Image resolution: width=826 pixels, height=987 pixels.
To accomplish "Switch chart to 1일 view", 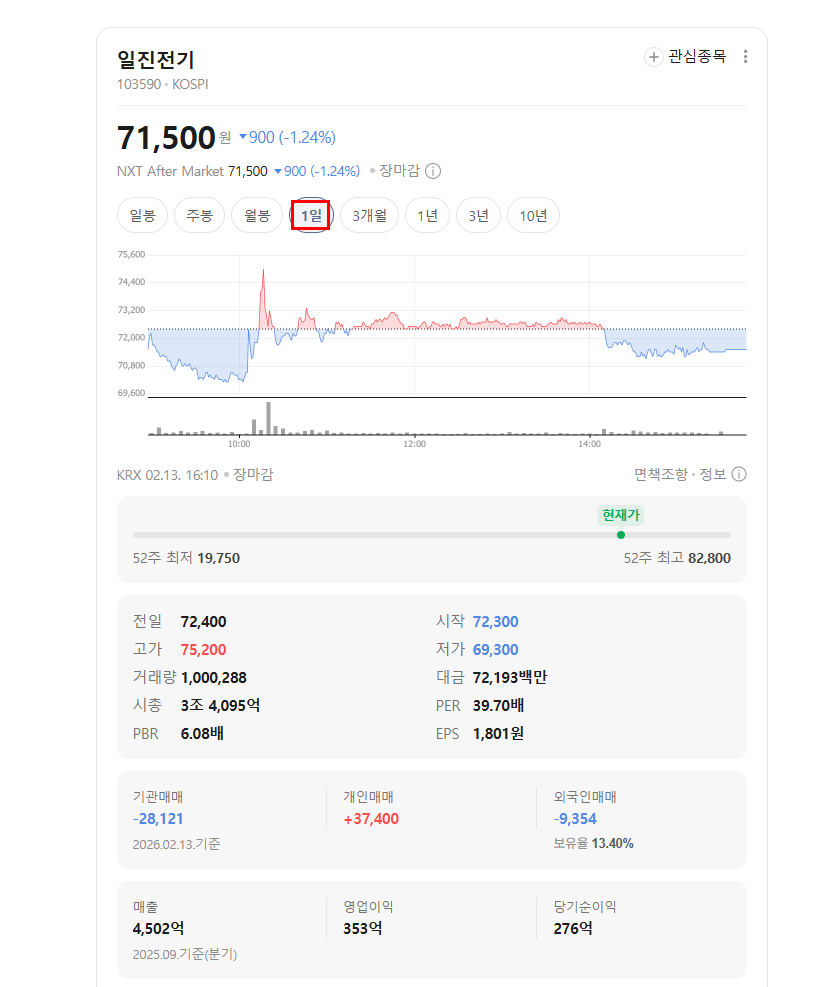I will coord(312,215).
